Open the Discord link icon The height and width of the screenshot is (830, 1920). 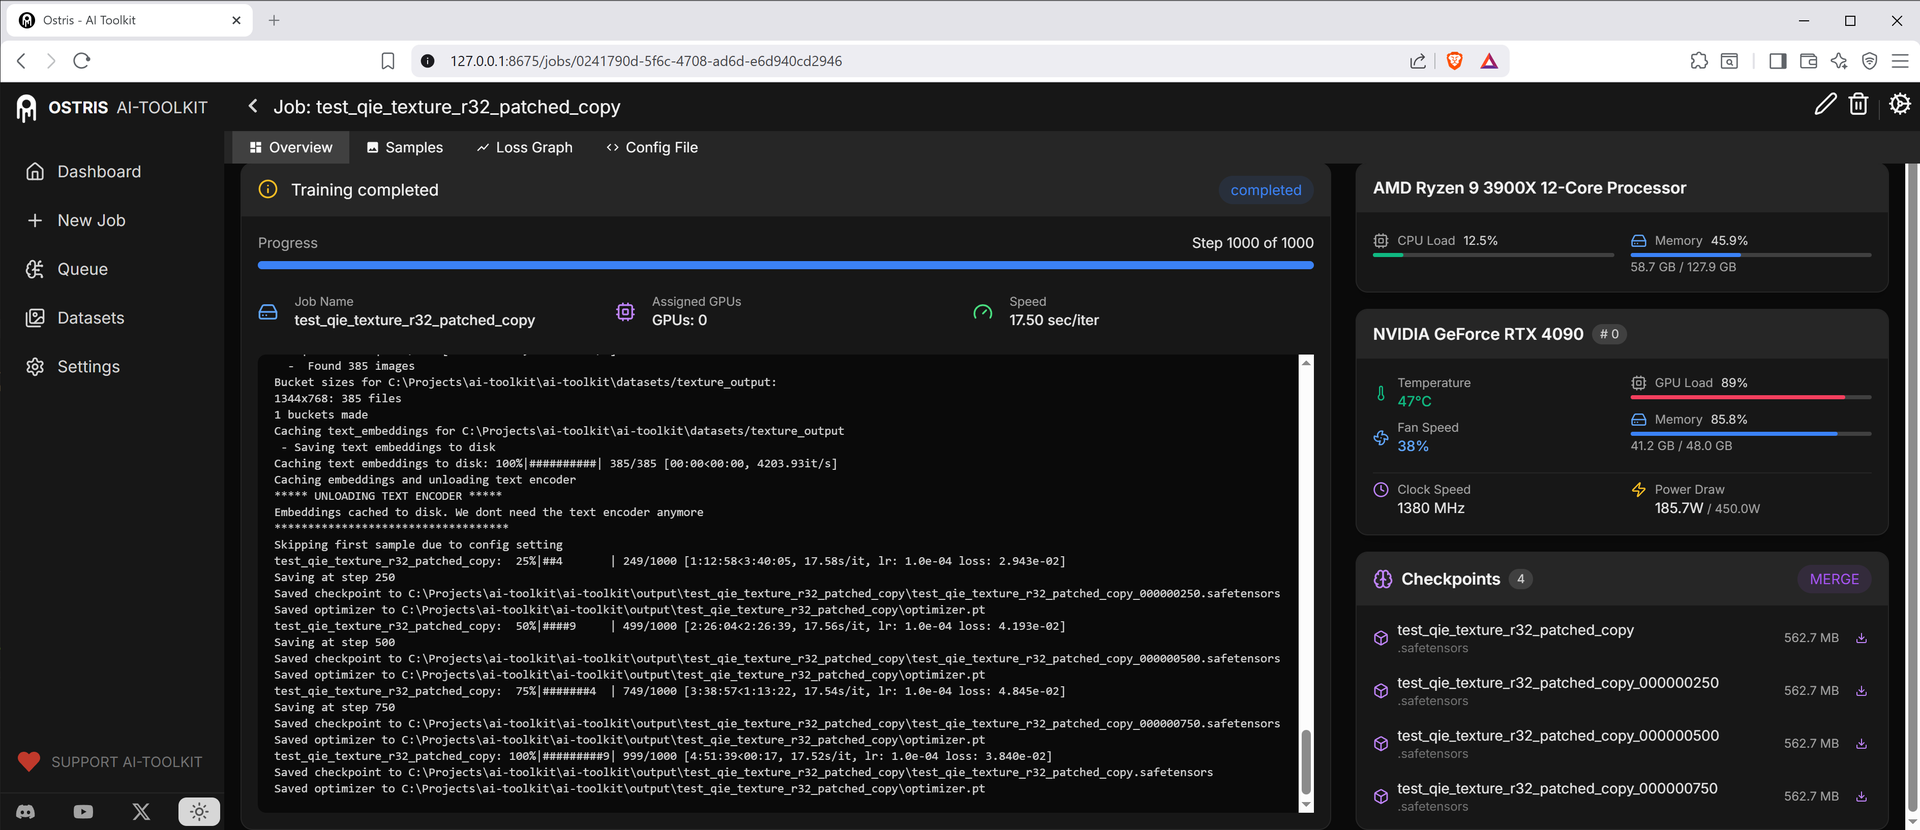[26, 812]
